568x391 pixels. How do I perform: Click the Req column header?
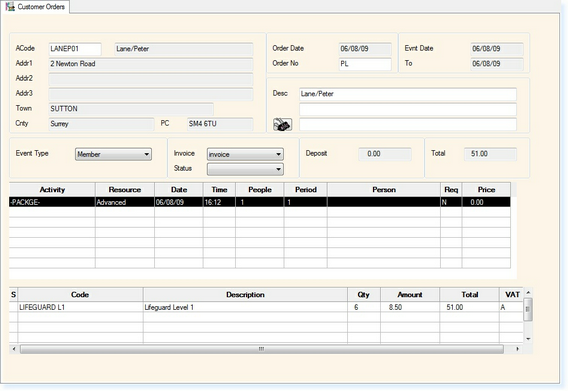click(451, 190)
